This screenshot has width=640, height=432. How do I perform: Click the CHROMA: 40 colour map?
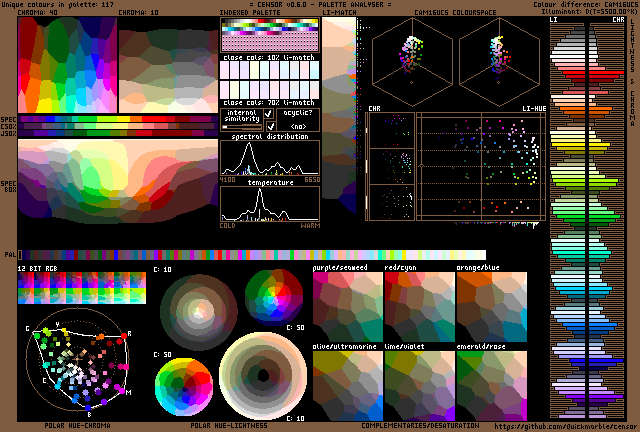[67, 65]
